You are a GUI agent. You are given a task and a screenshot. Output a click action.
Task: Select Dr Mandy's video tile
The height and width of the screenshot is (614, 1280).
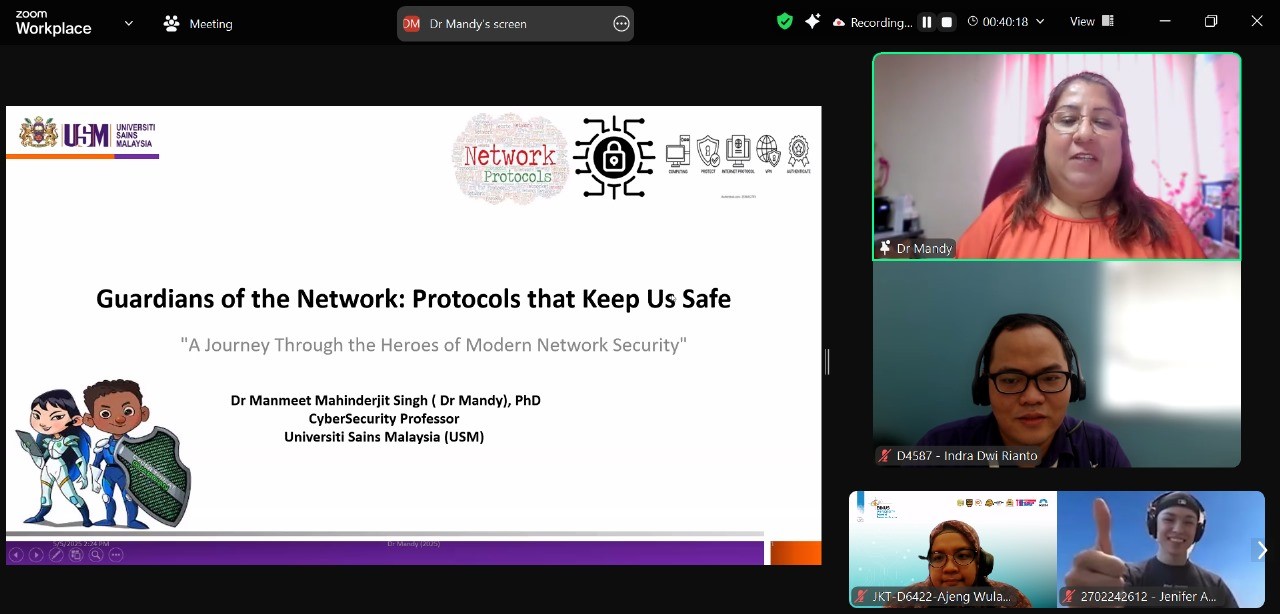(1057, 156)
